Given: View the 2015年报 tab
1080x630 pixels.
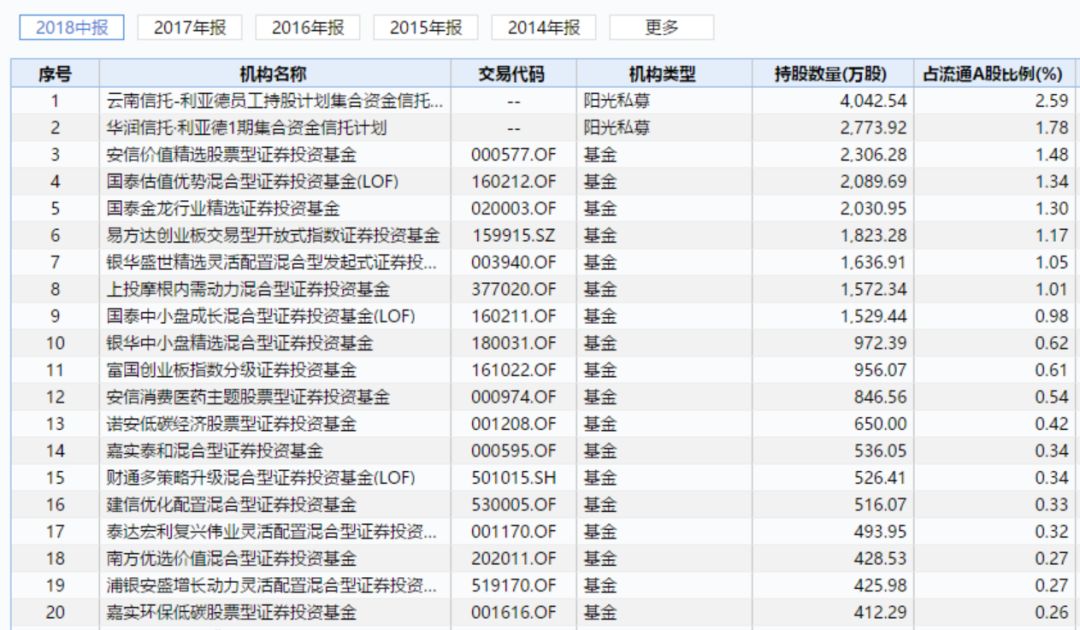Looking at the screenshot, I should pyautogui.click(x=426, y=28).
